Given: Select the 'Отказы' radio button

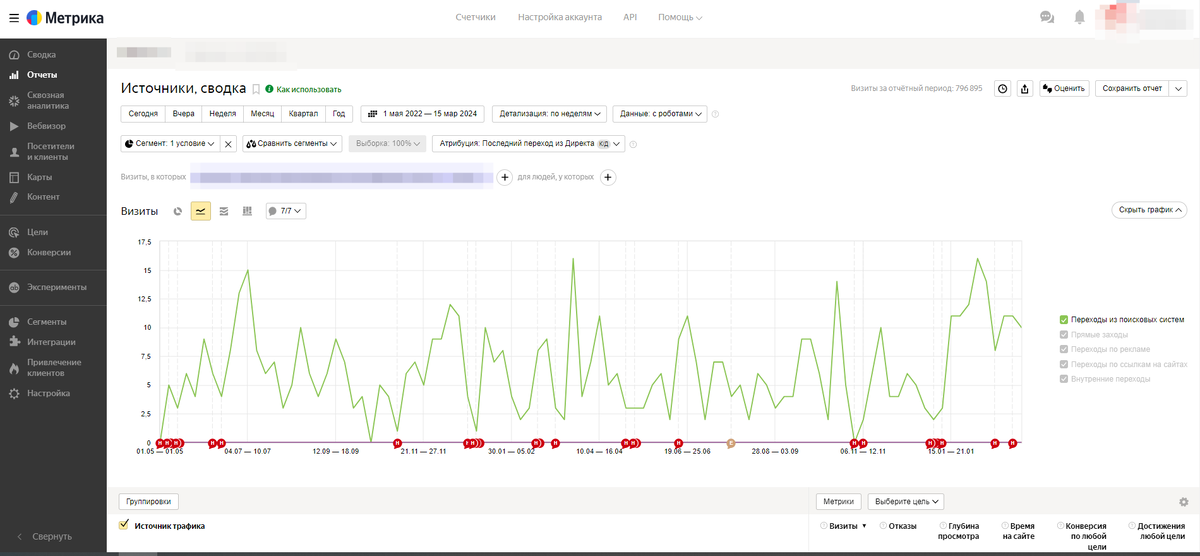Looking at the screenshot, I should point(883,525).
